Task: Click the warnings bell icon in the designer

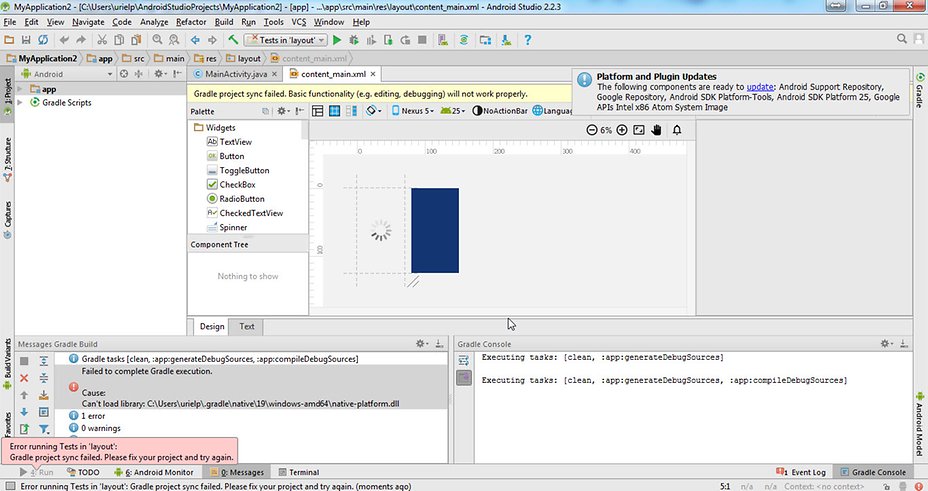Action: (x=677, y=130)
